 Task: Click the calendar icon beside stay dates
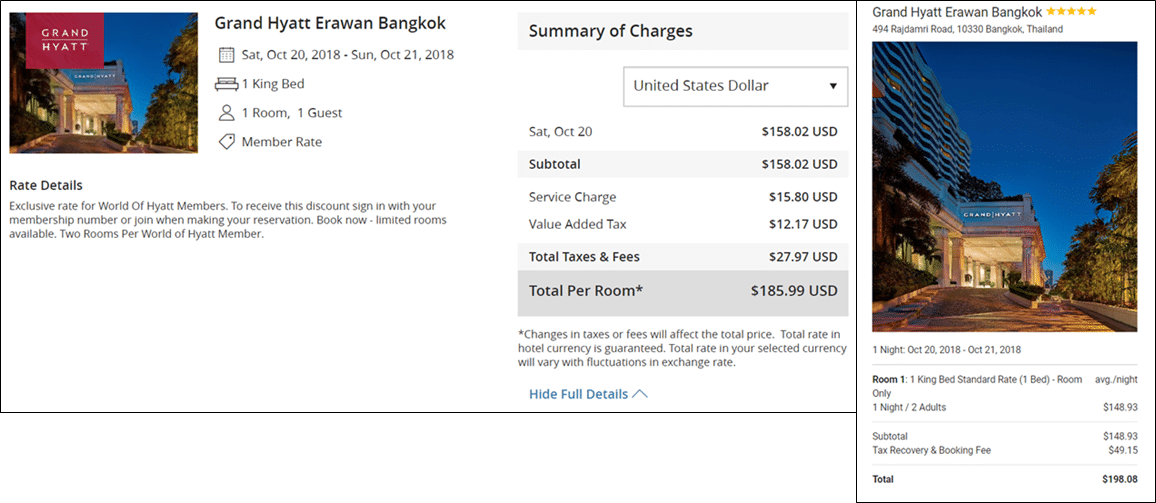coord(226,55)
